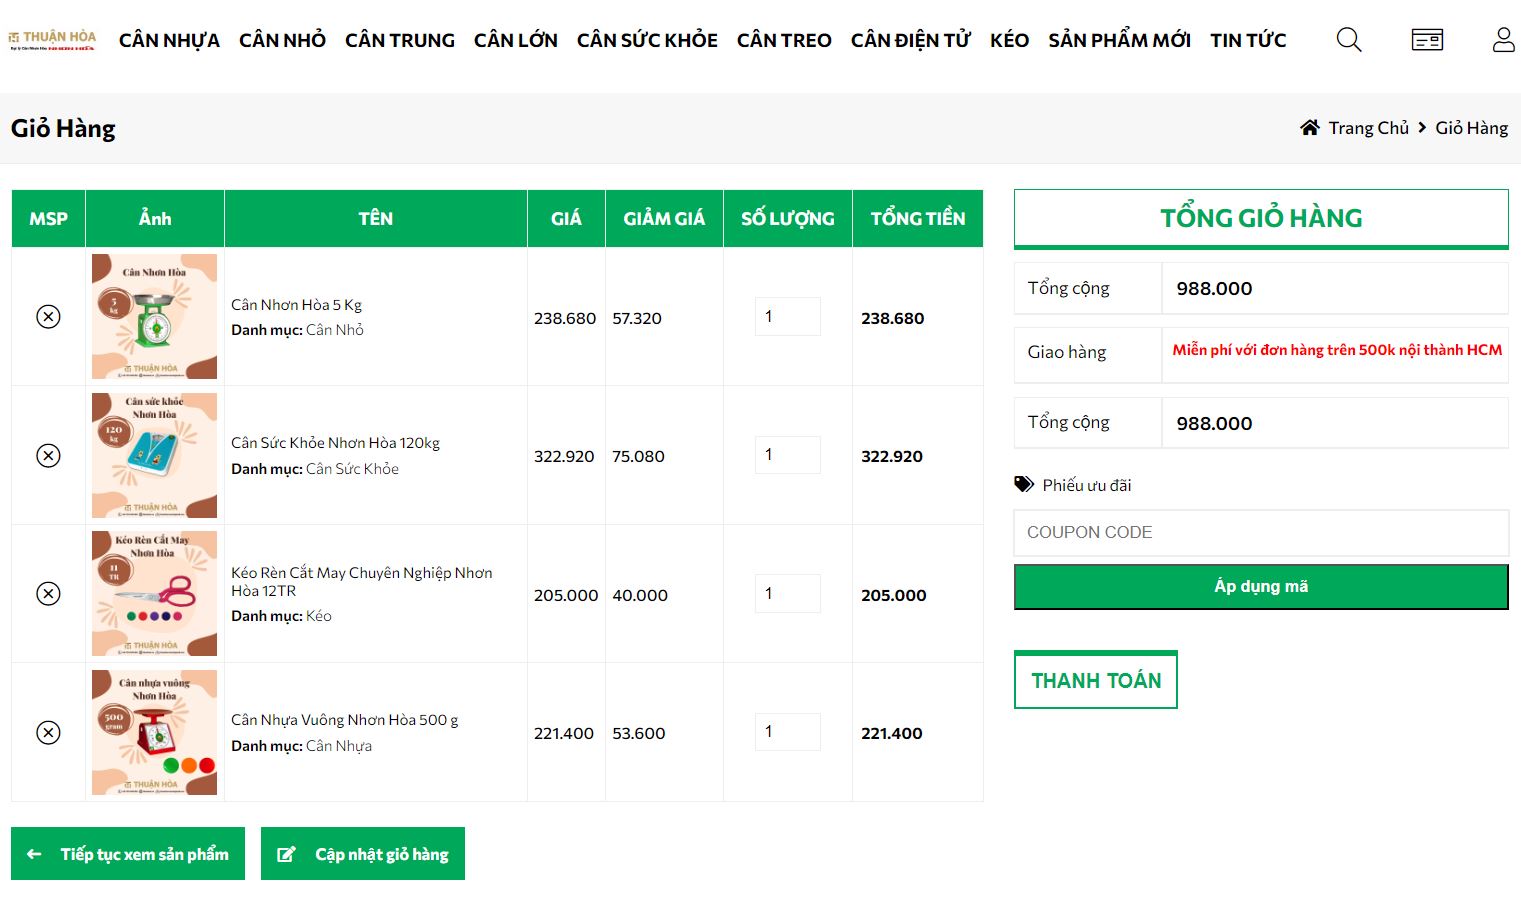Open the CÂN SỨC KHỎE menu

point(647,40)
